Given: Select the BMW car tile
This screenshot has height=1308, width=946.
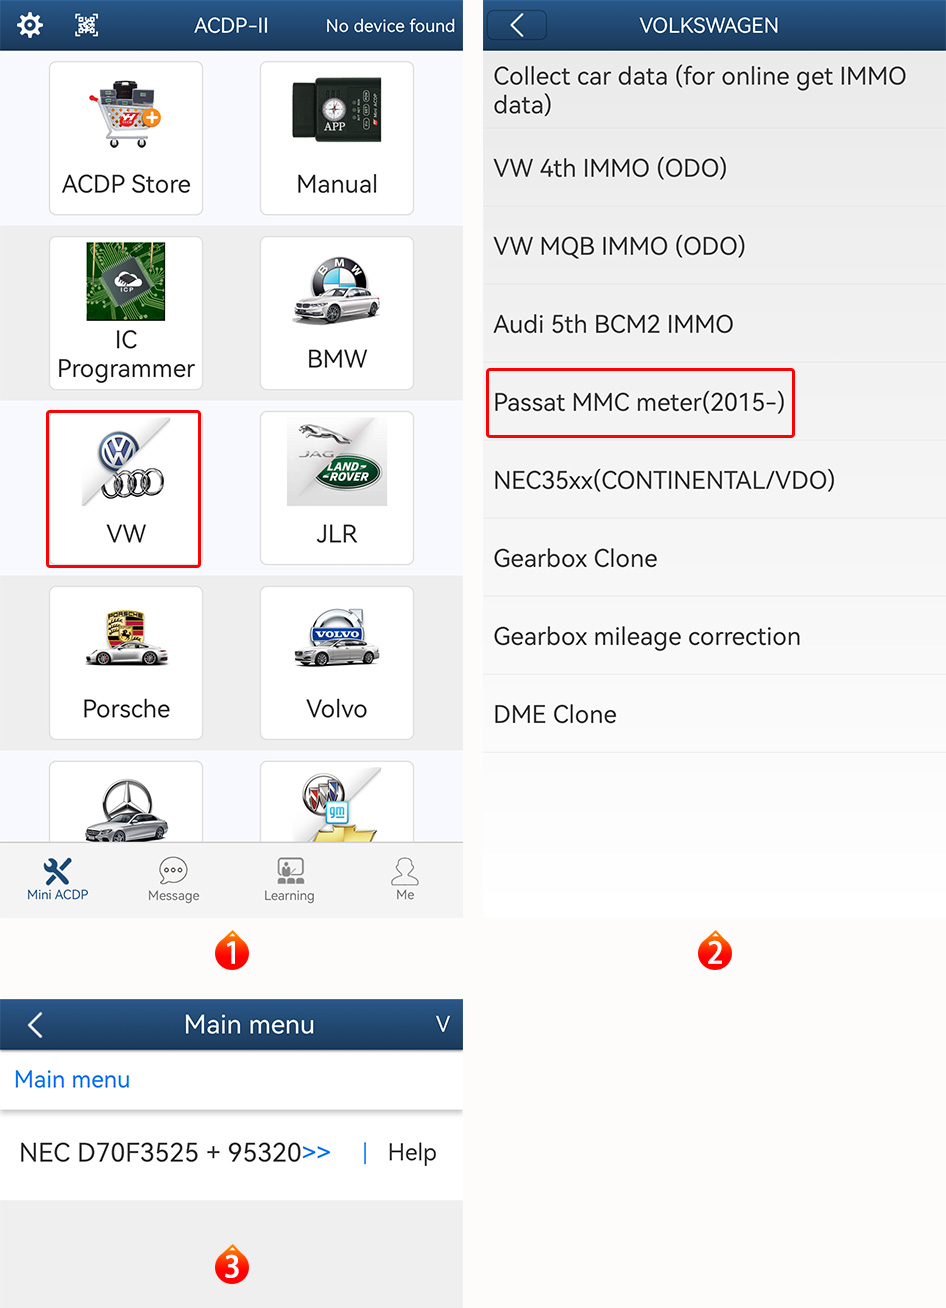Looking at the screenshot, I should (x=337, y=313).
